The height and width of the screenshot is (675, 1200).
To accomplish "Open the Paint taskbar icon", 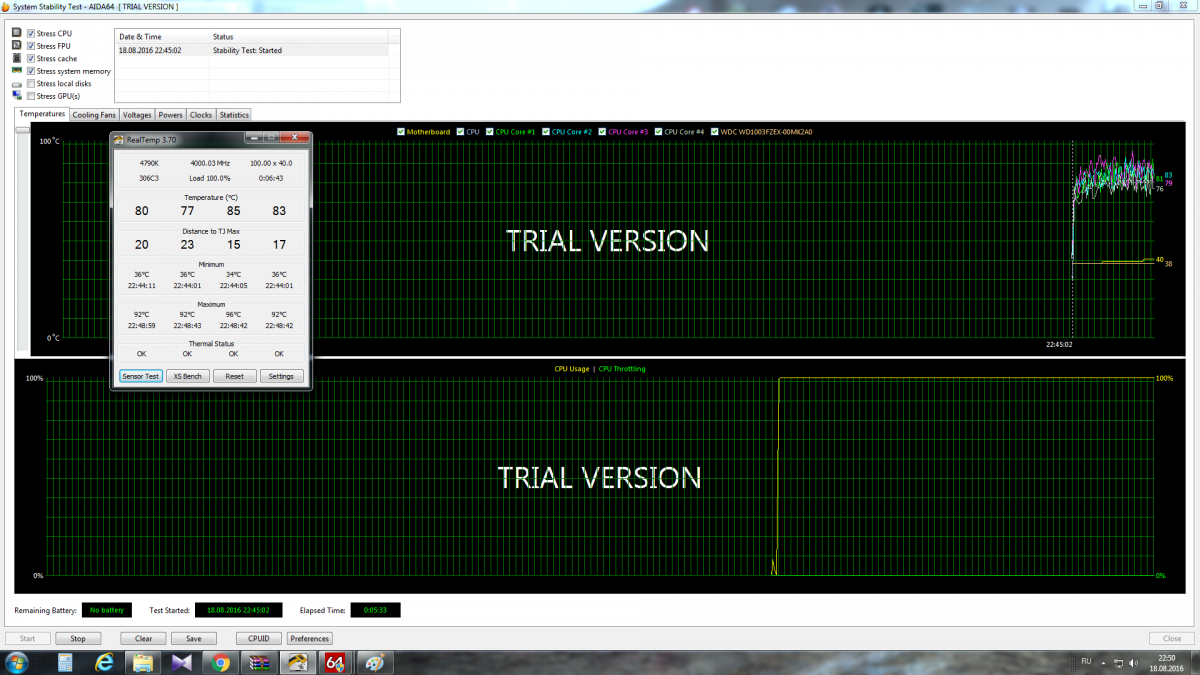I will click(x=373, y=663).
